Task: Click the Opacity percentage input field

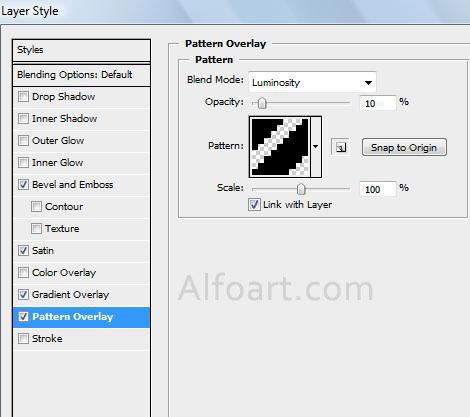Action: pyautogui.click(x=378, y=103)
